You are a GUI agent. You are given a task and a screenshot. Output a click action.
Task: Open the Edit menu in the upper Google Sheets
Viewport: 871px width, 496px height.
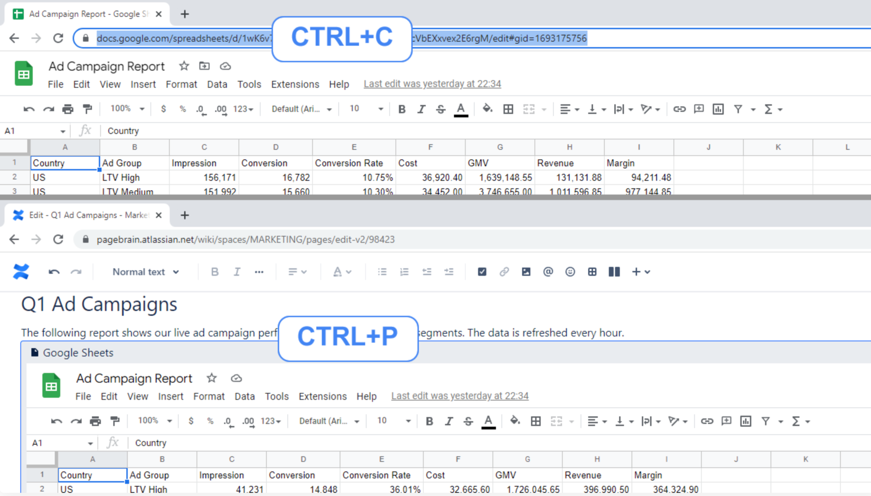(81, 84)
